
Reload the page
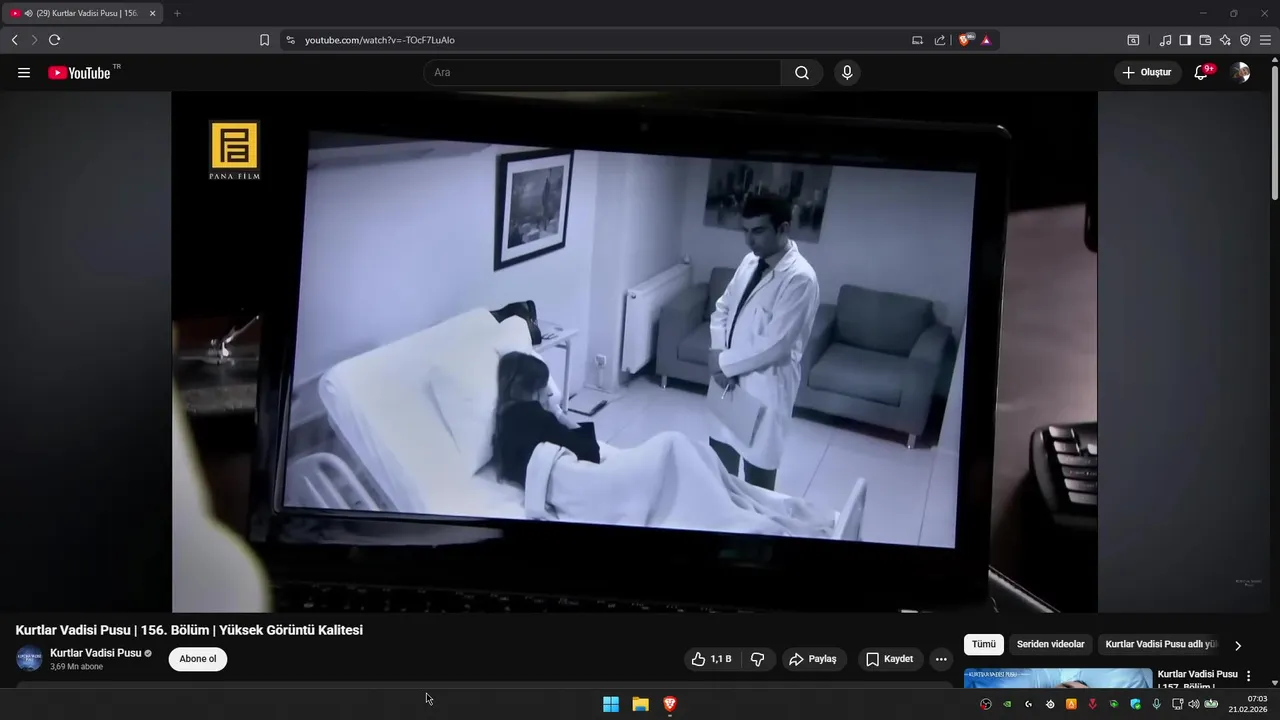(54, 40)
